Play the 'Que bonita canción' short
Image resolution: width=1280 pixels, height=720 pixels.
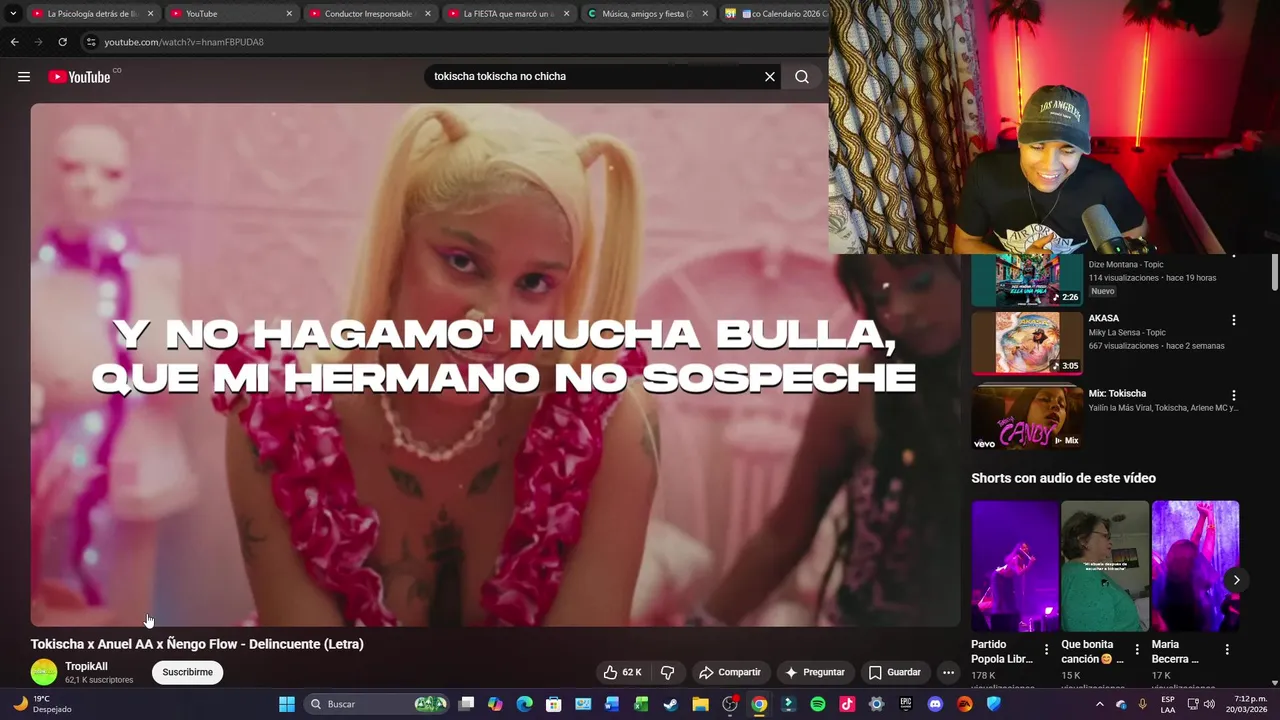(1105, 566)
